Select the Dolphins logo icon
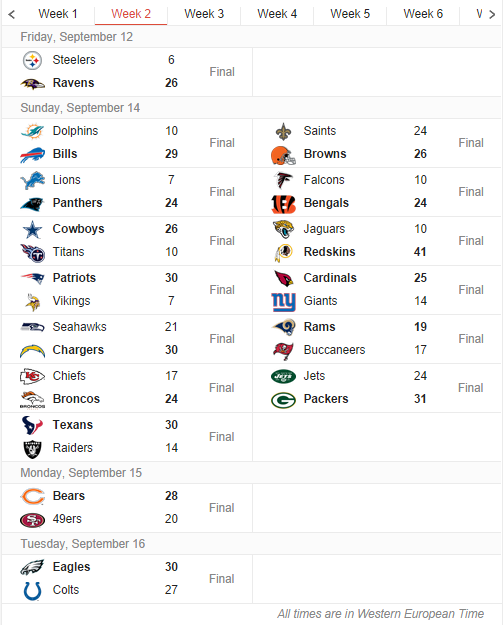The height and width of the screenshot is (625, 503). tap(32, 131)
